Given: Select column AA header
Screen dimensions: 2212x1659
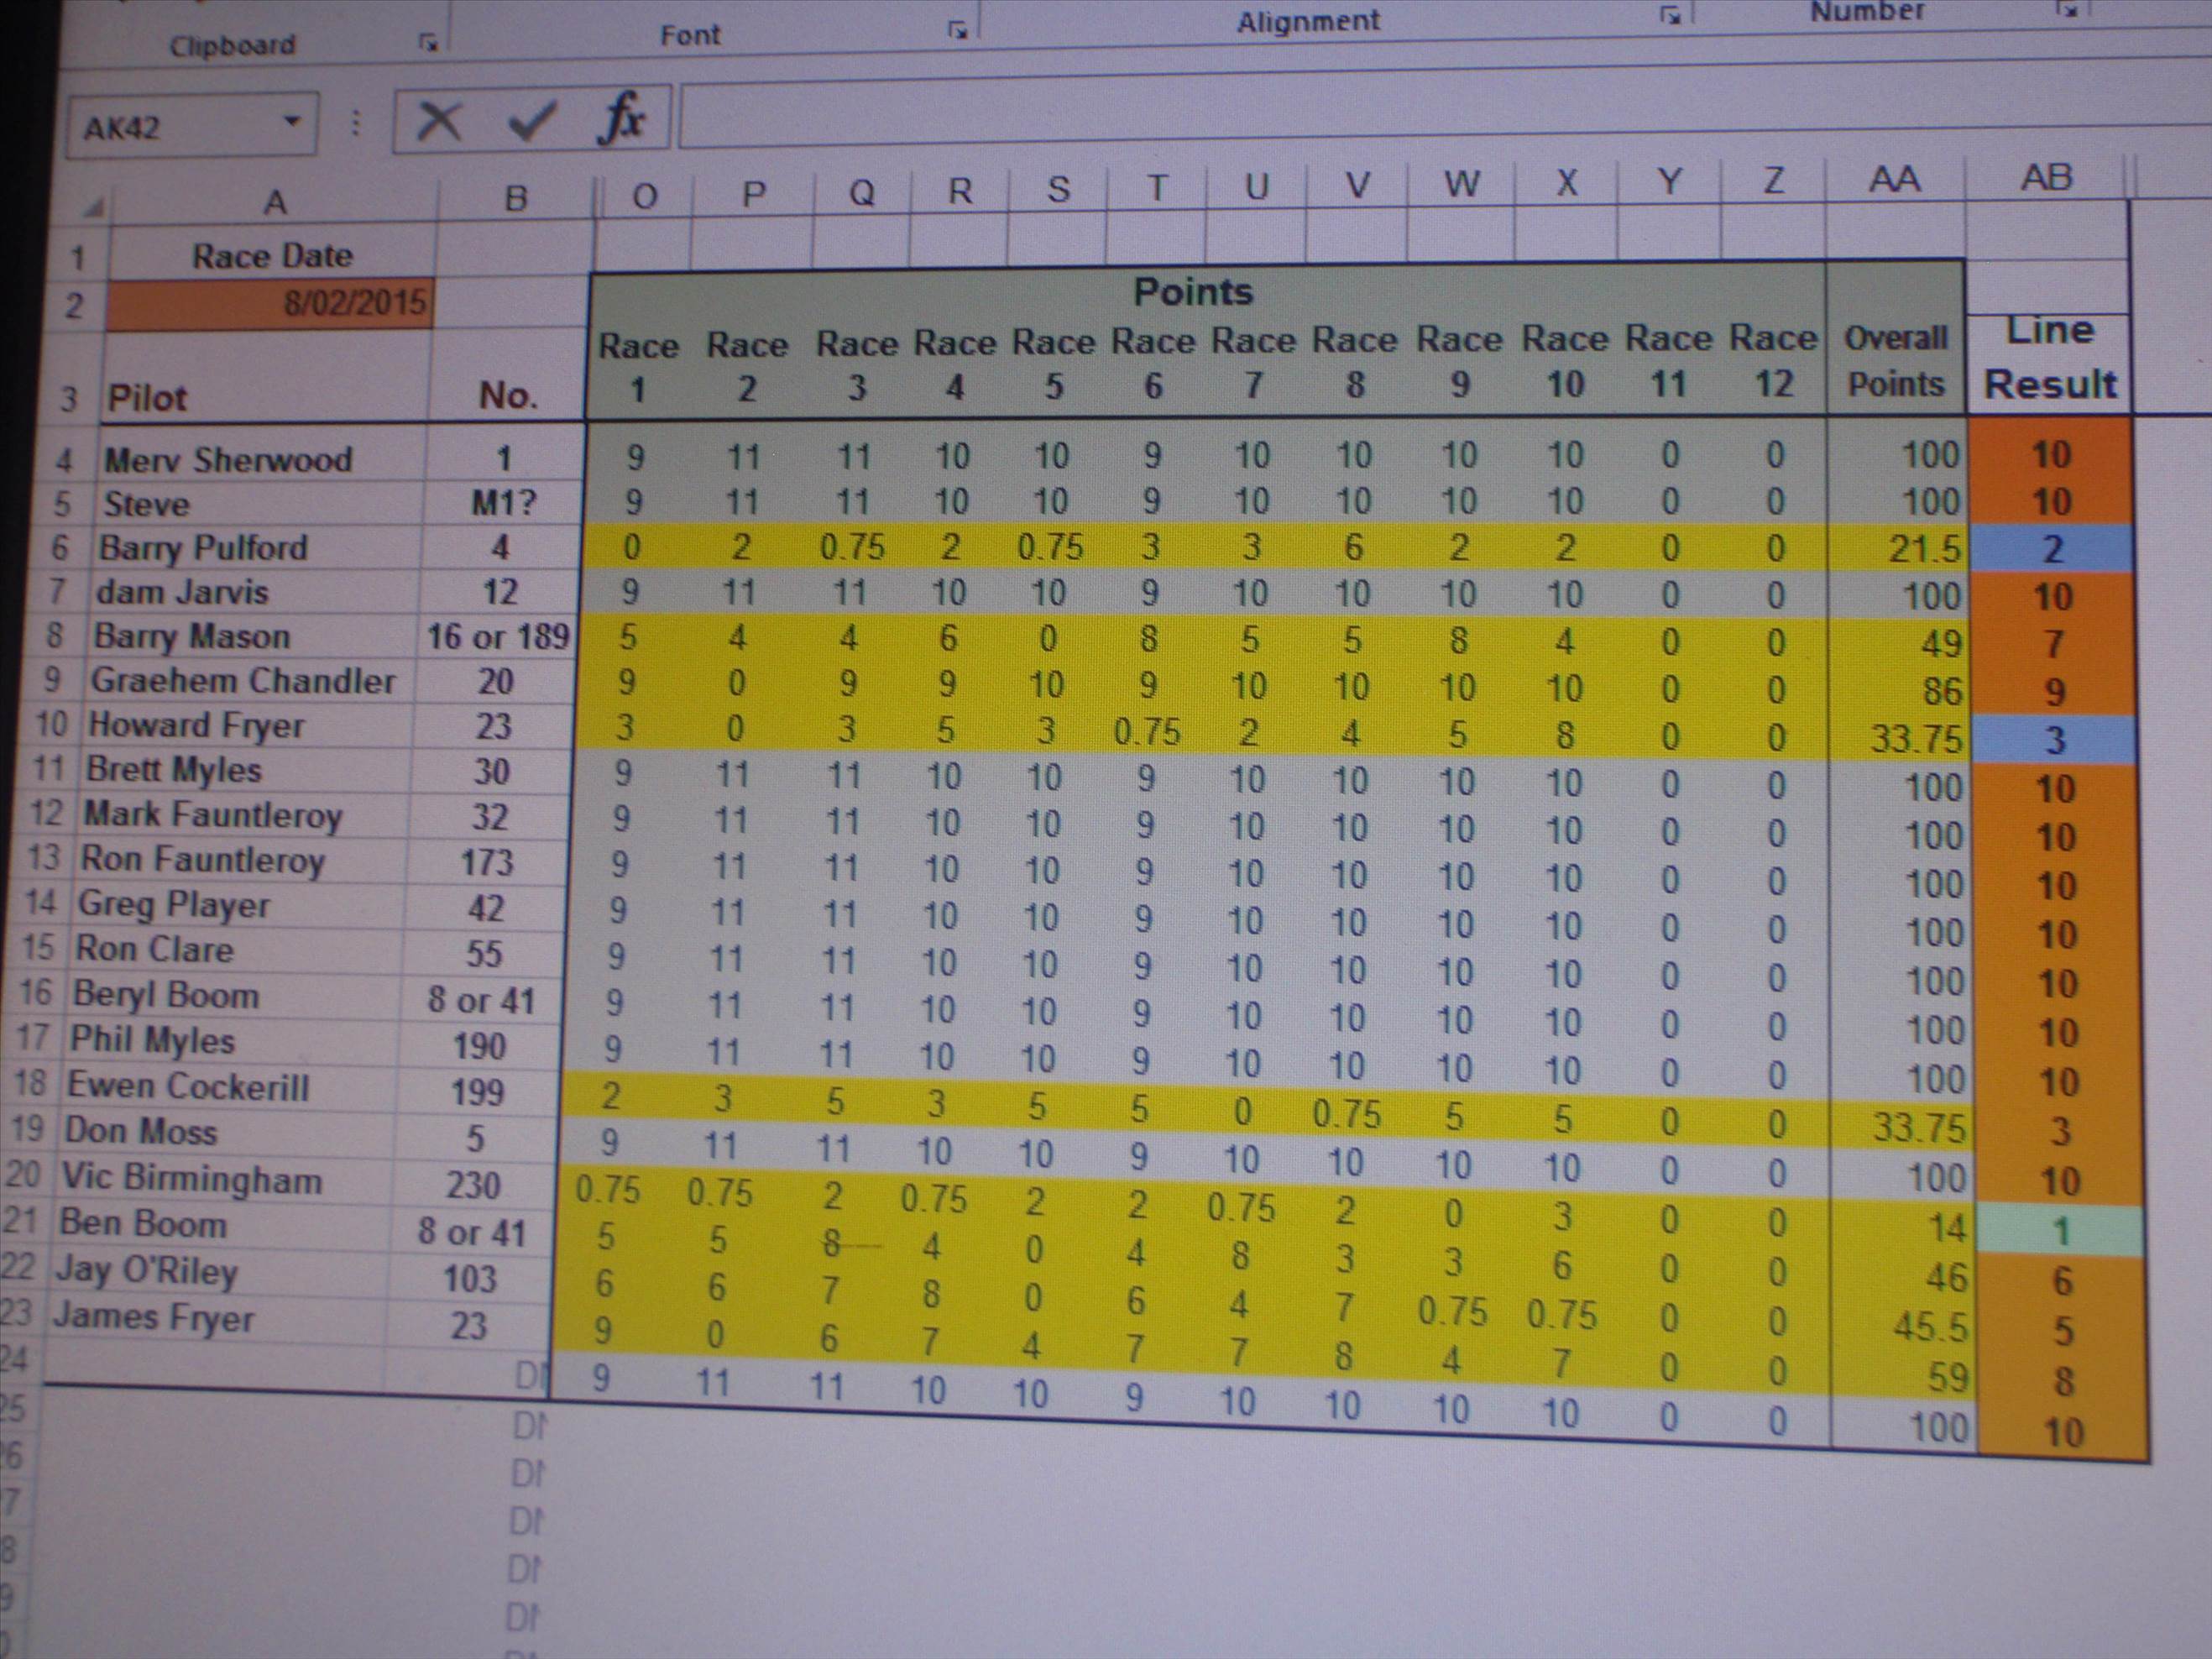Looking at the screenshot, I should [x=1894, y=180].
